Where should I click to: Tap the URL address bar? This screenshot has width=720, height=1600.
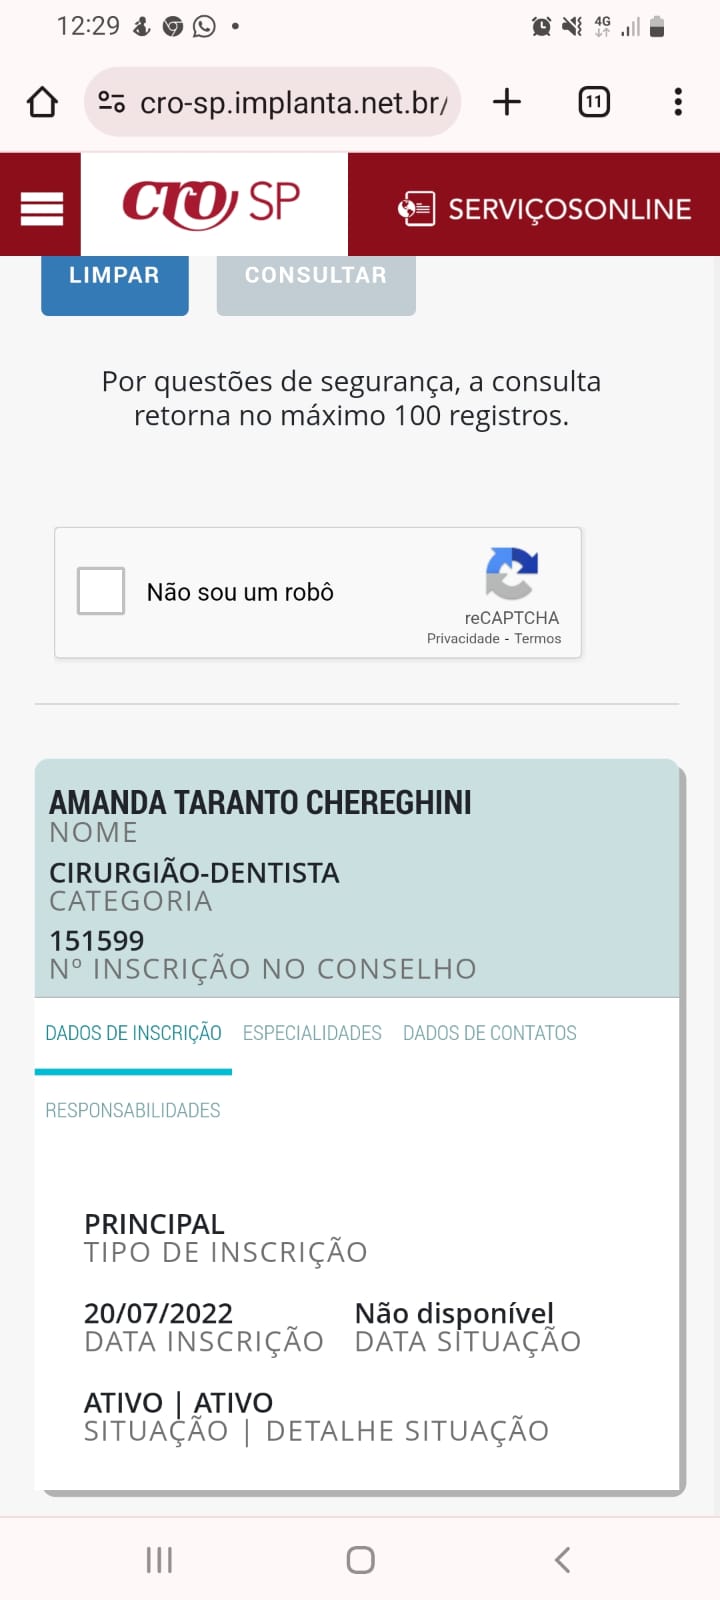coord(293,102)
